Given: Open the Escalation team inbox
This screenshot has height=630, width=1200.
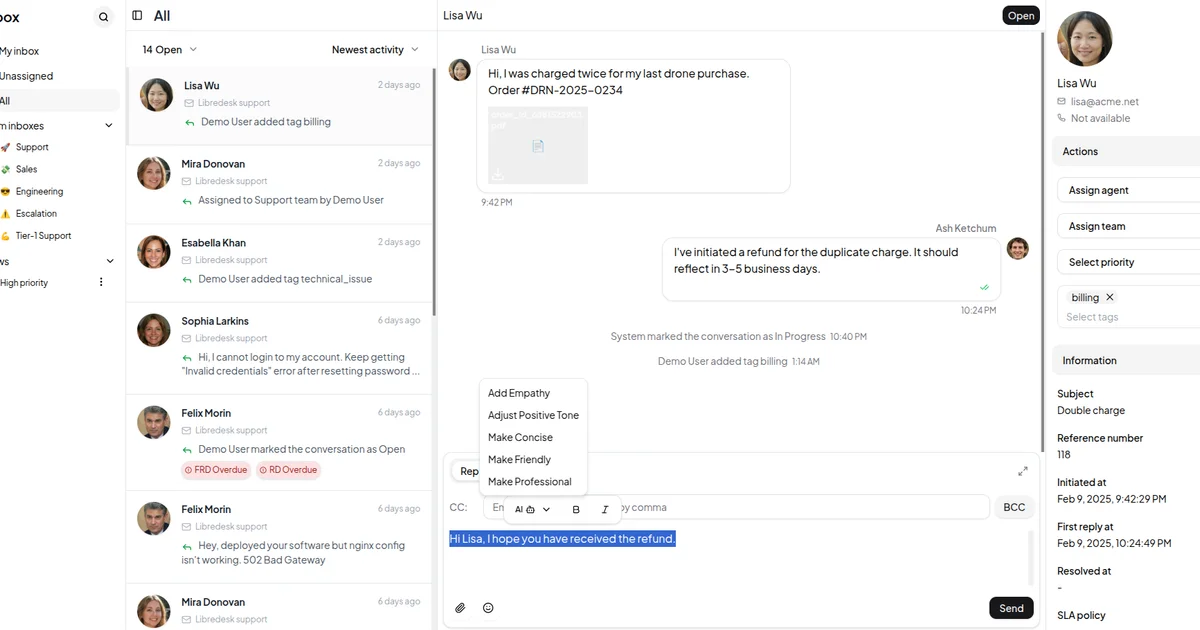Looking at the screenshot, I should 36,213.
